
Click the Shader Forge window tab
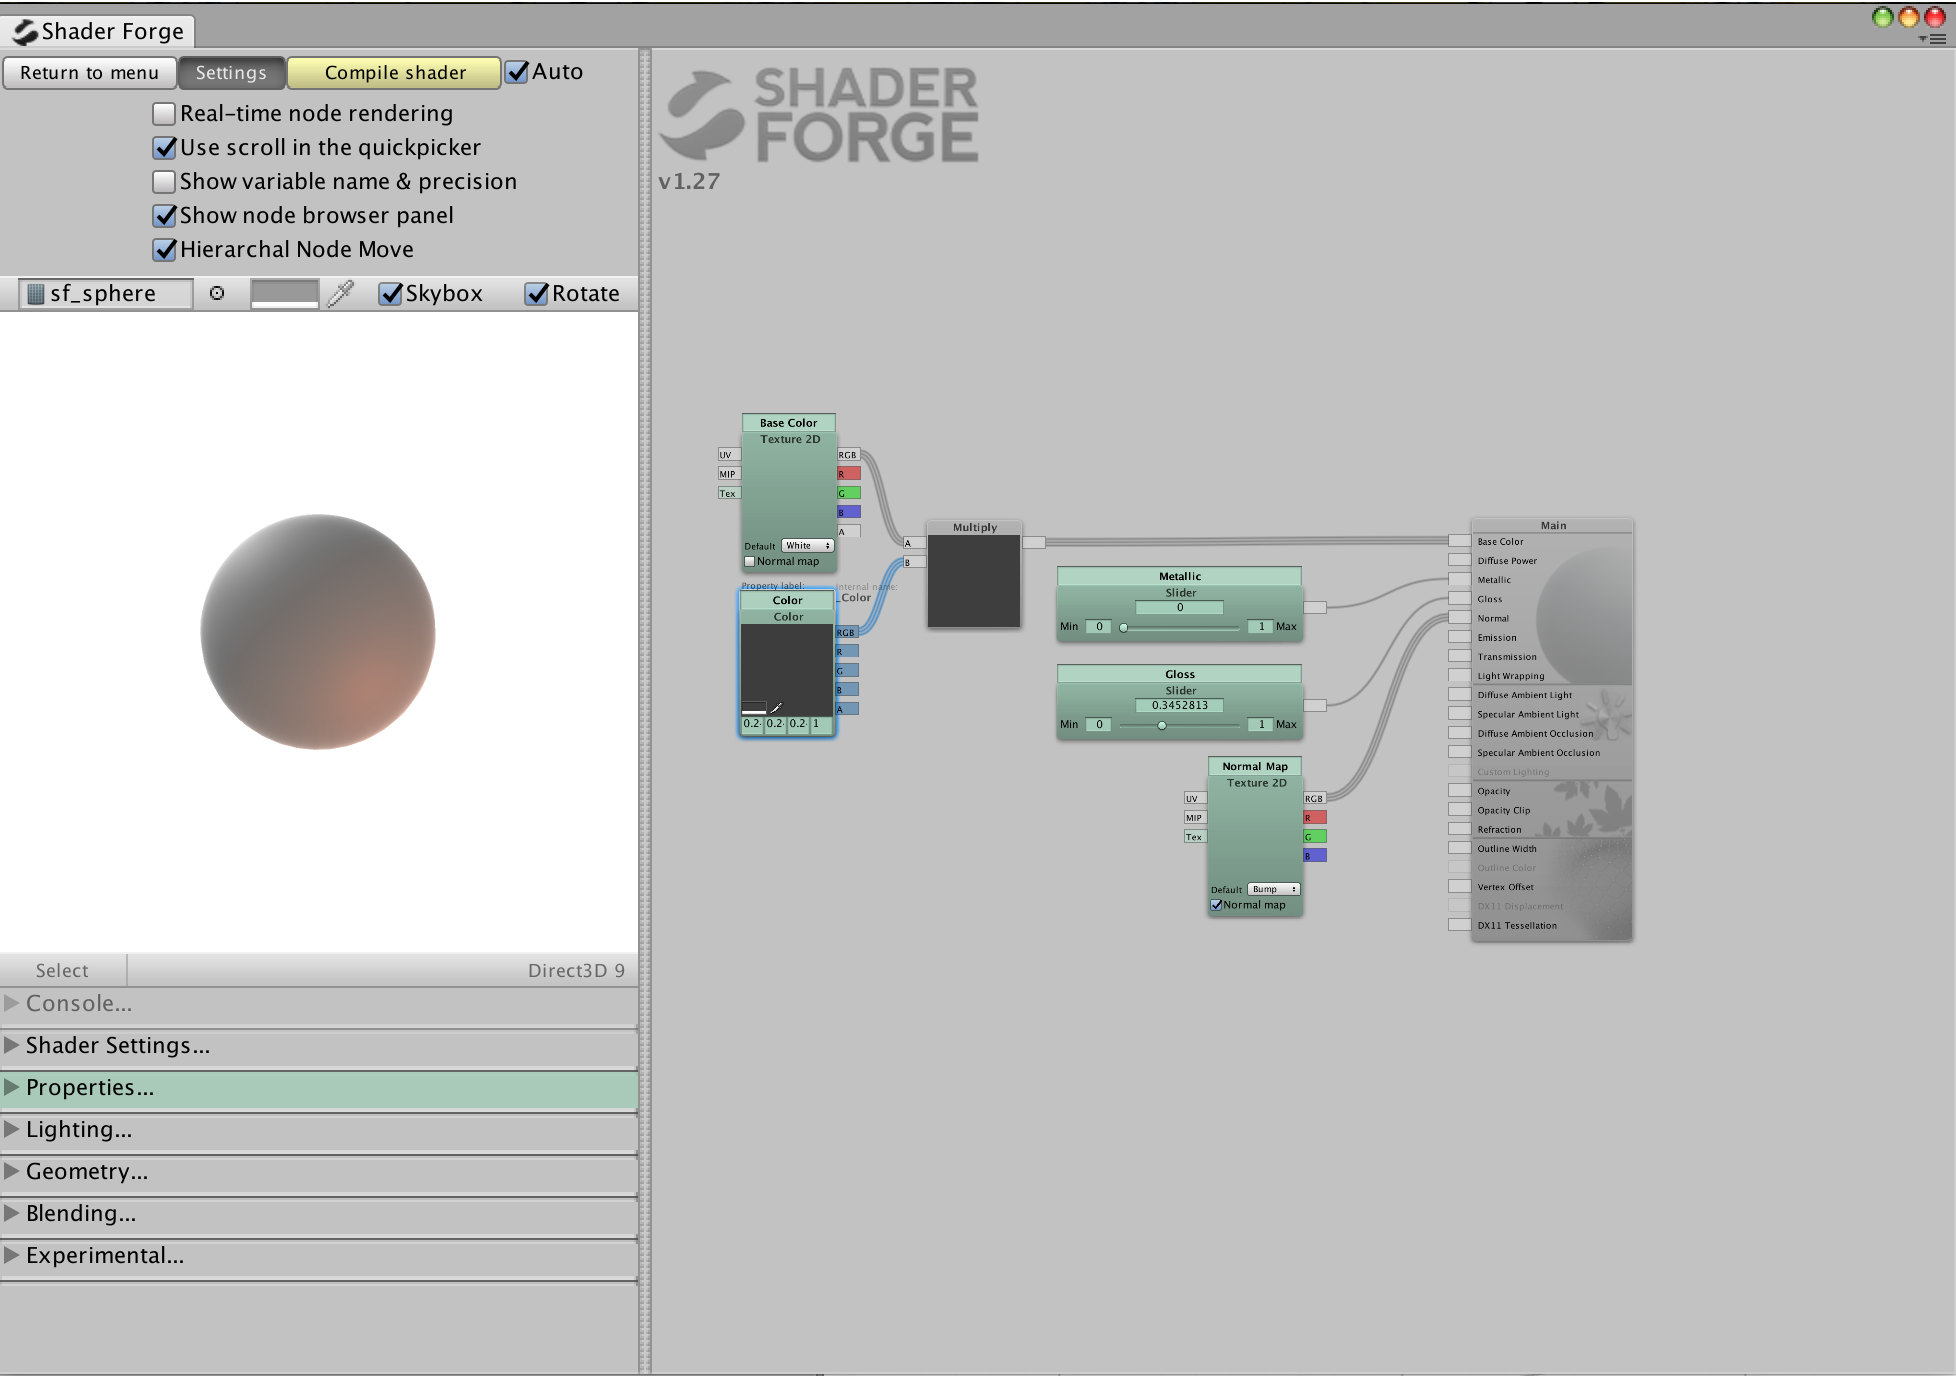pos(98,32)
